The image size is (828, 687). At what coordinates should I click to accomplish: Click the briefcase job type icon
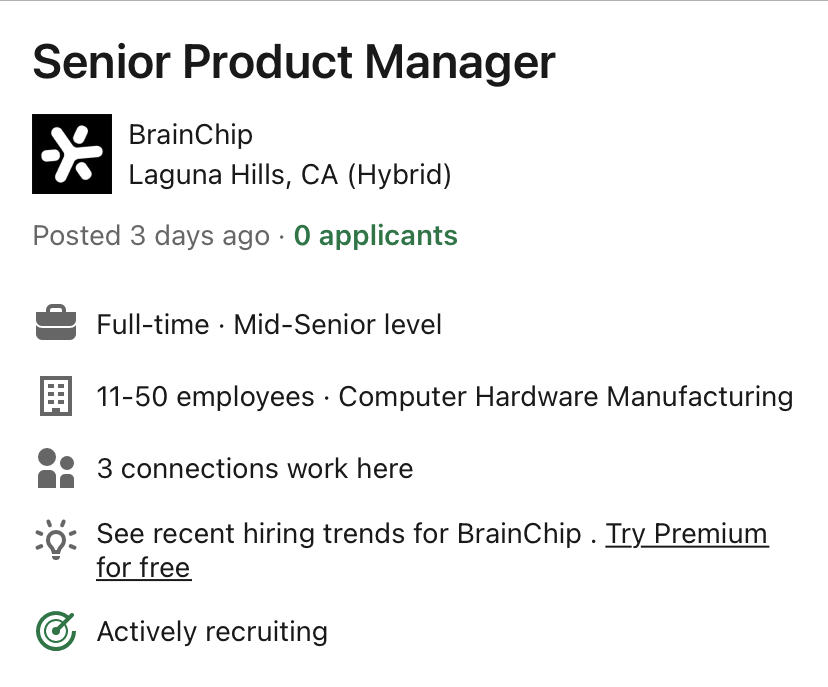pyautogui.click(x=56, y=325)
